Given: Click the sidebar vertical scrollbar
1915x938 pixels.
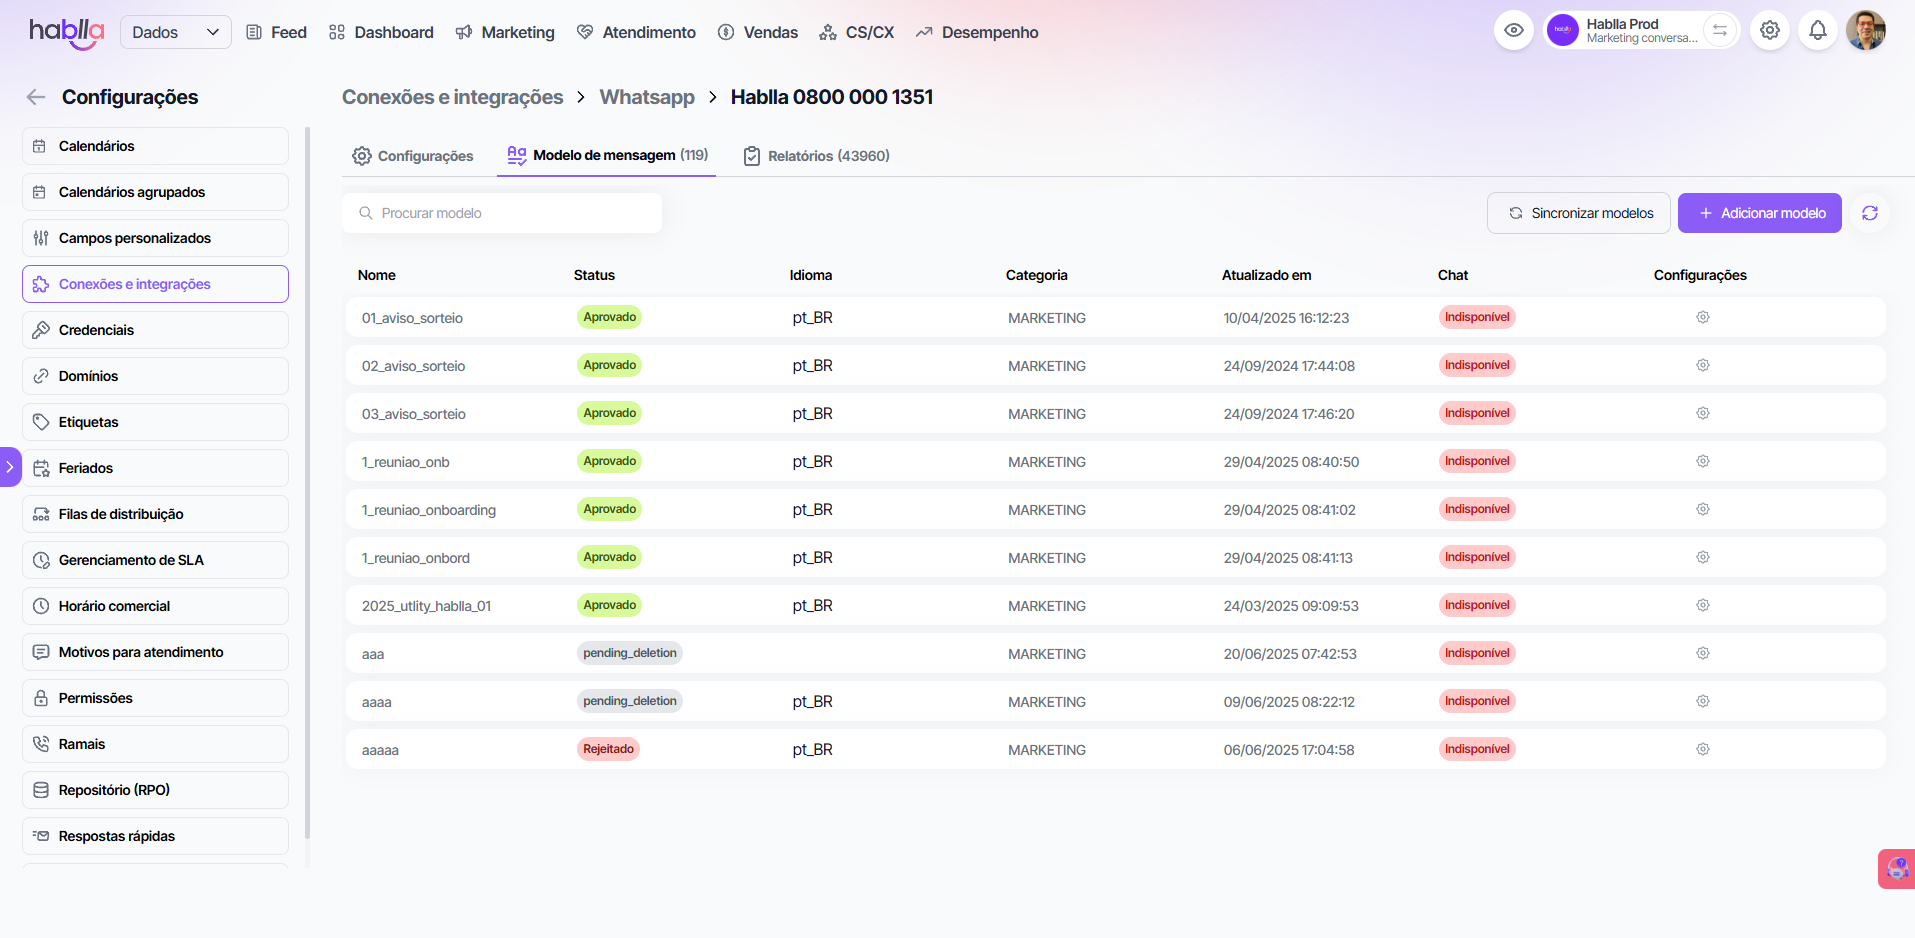Looking at the screenshot, I should (307, 480).
